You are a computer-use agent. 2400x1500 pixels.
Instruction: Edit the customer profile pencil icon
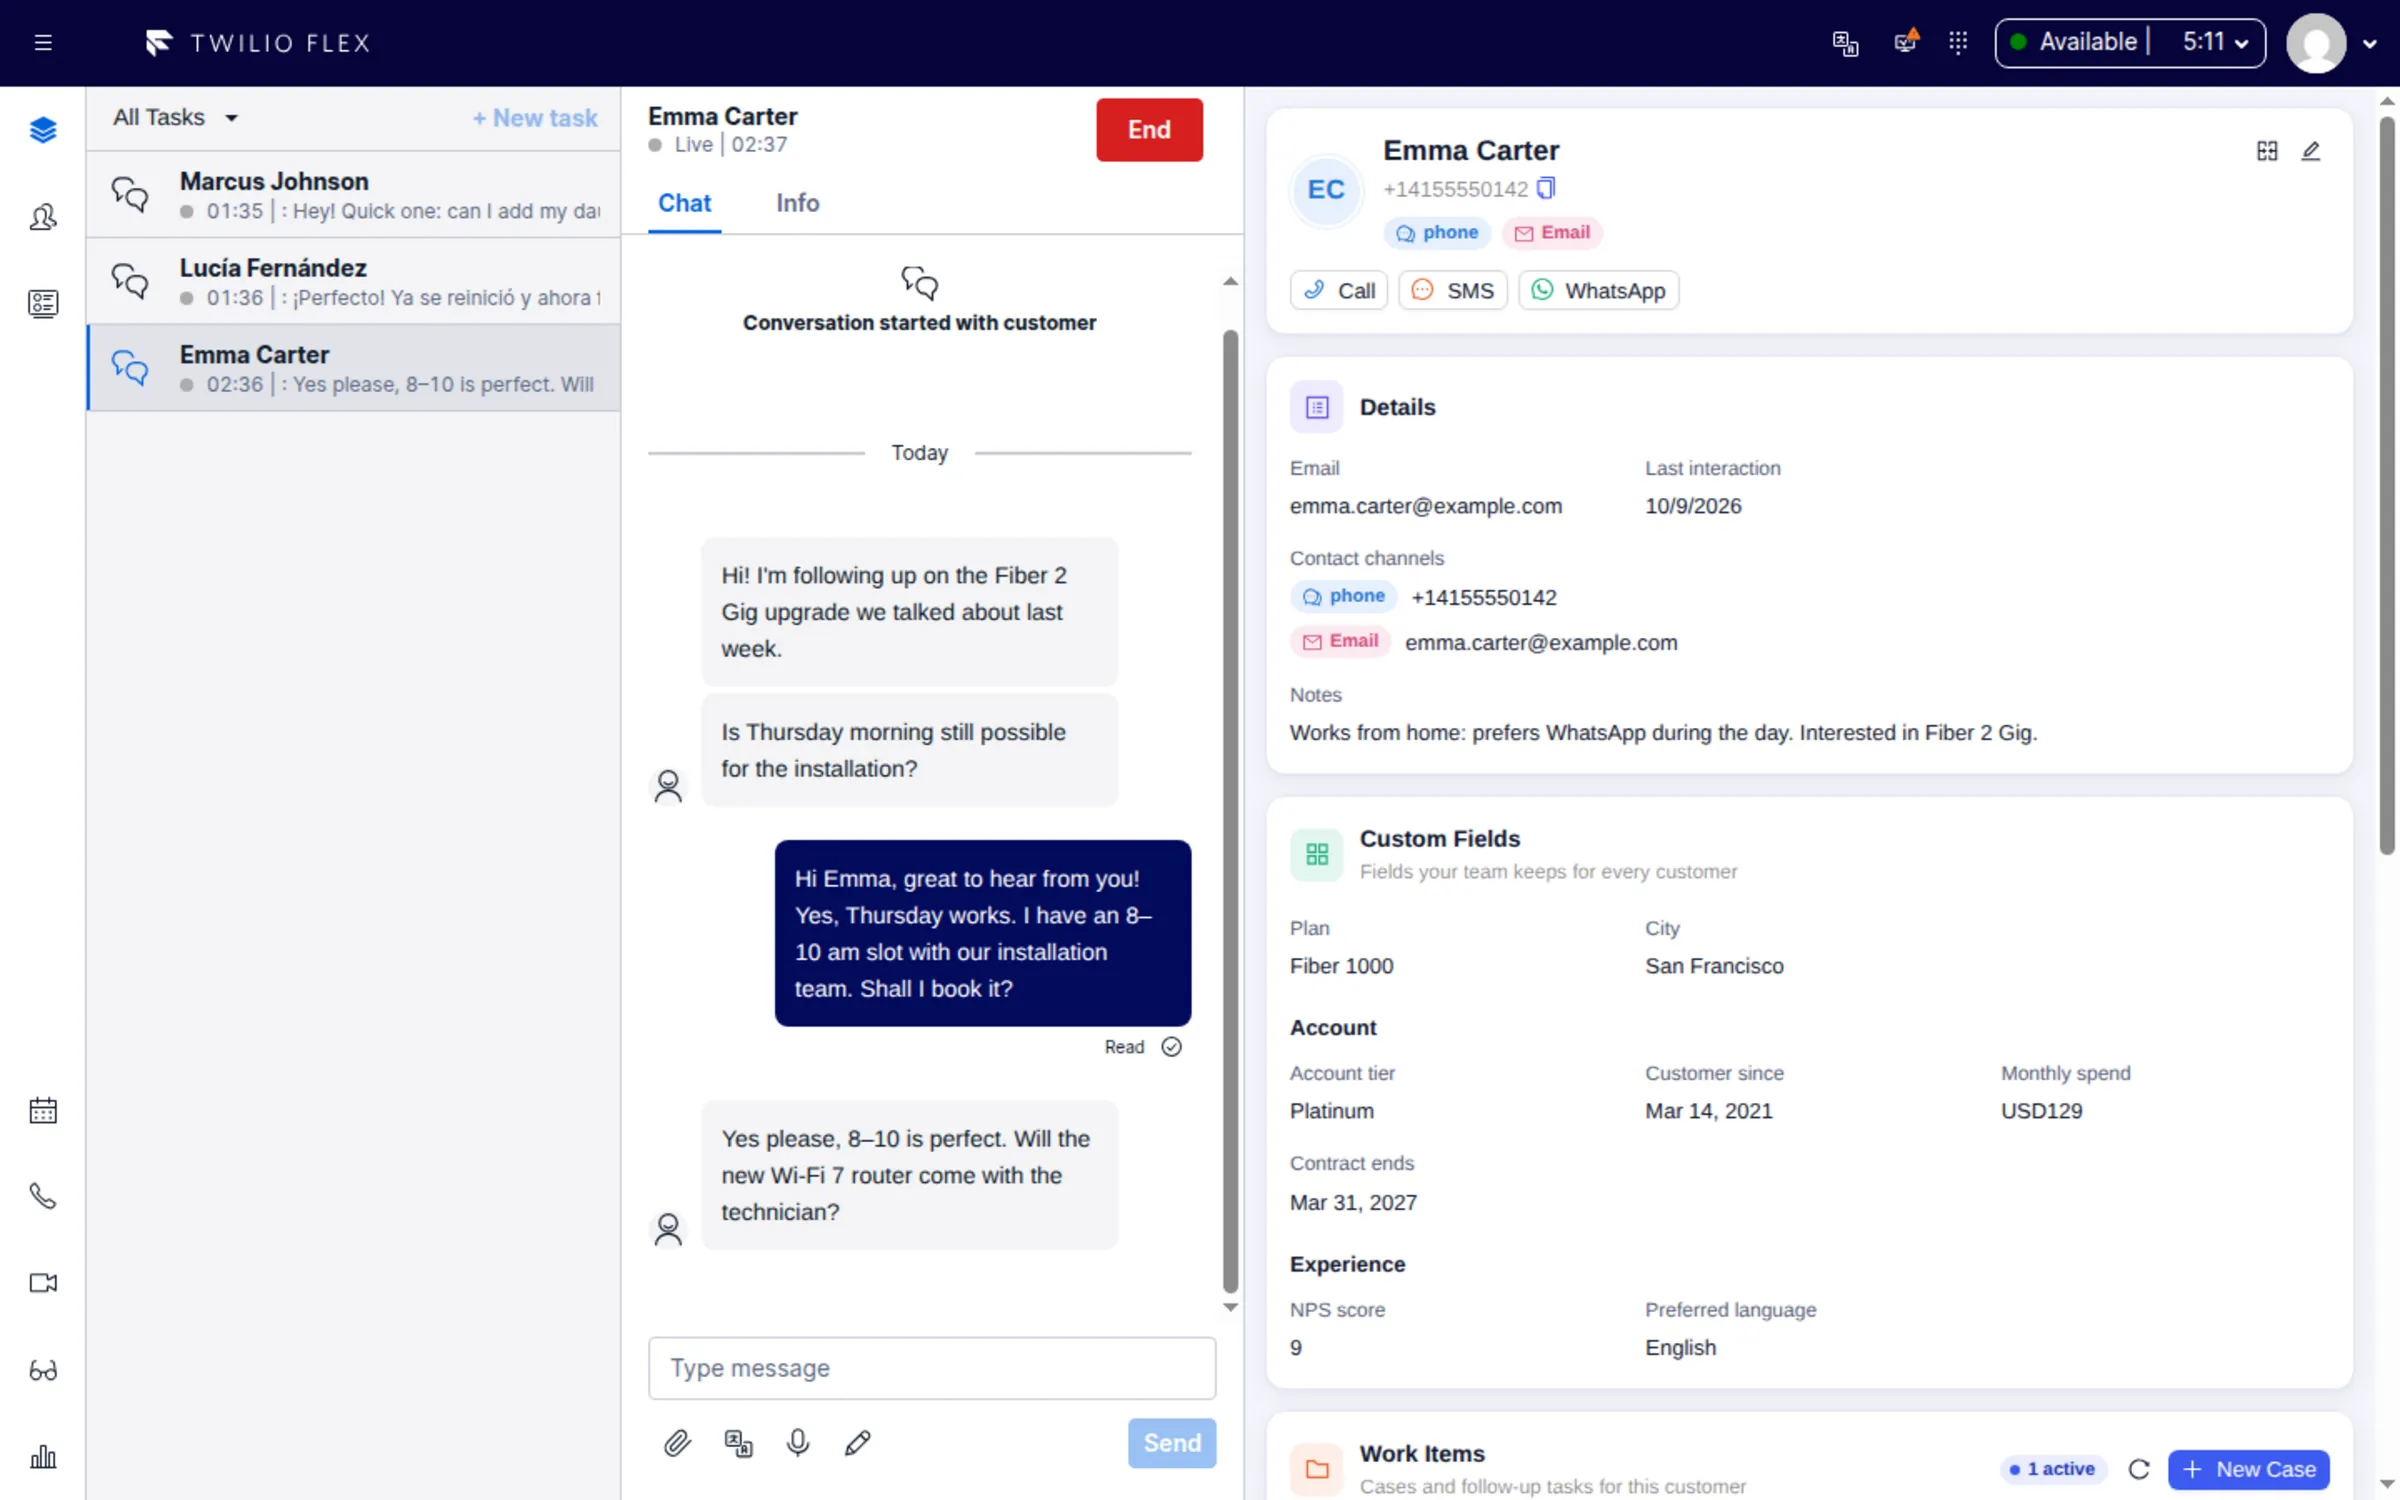tap(2311, 151)
